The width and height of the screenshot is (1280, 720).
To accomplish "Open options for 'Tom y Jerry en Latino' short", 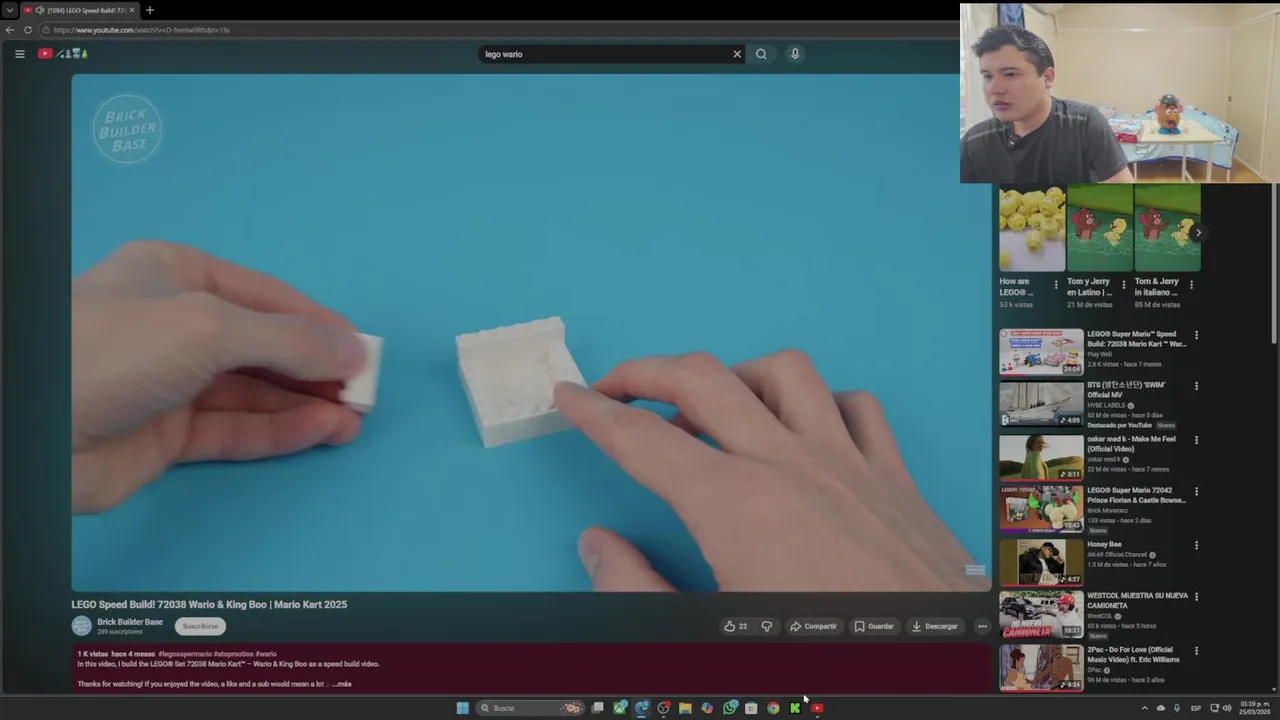I will (1123, 285).
